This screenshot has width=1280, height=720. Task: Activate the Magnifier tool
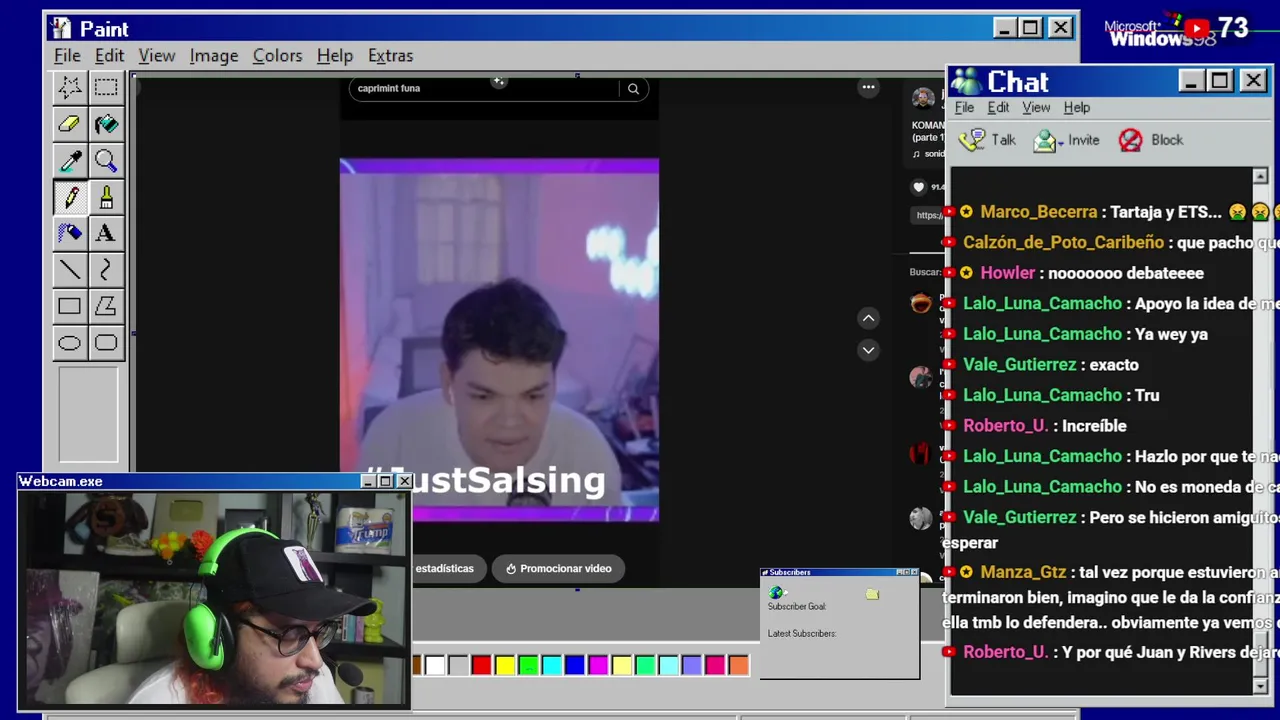point(105,161)
